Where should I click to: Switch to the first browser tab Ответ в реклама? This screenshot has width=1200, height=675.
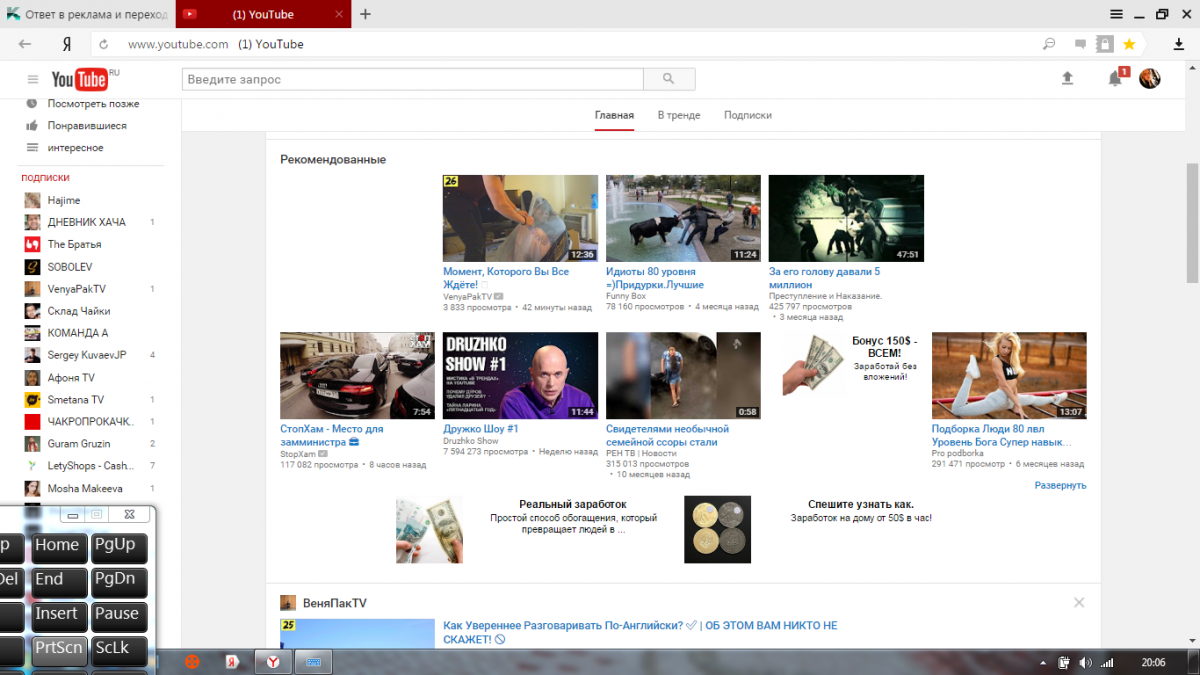tap(88, 14)
